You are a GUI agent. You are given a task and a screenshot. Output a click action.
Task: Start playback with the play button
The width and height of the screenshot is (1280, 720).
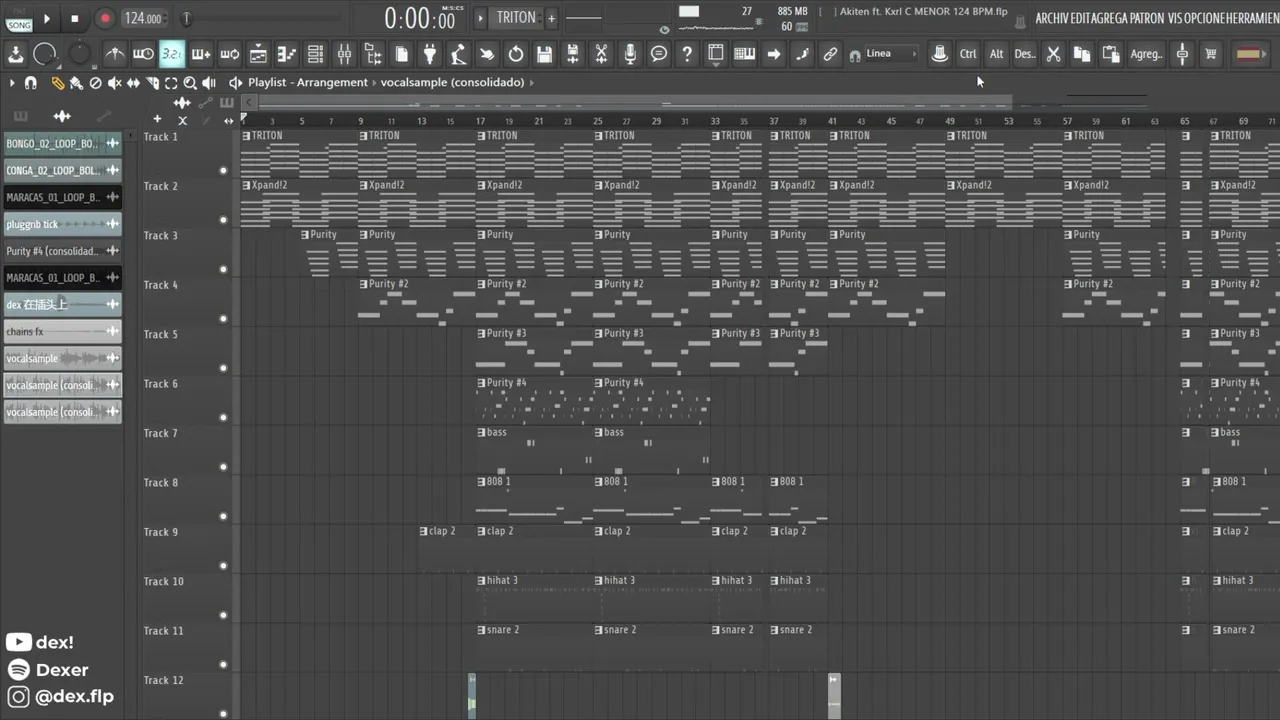[46, 18]
